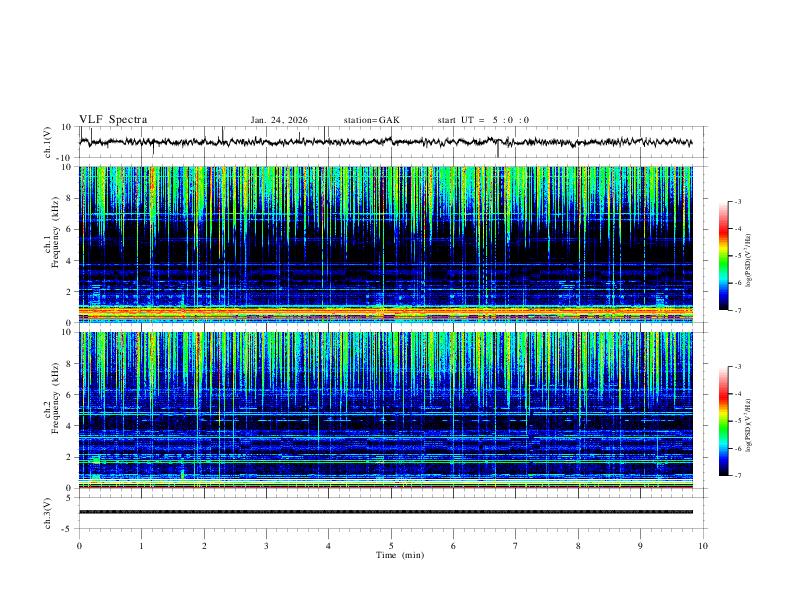
Task: Click the "-7" label on ch.1 colorbar
Action: click(x=737, y=311)
